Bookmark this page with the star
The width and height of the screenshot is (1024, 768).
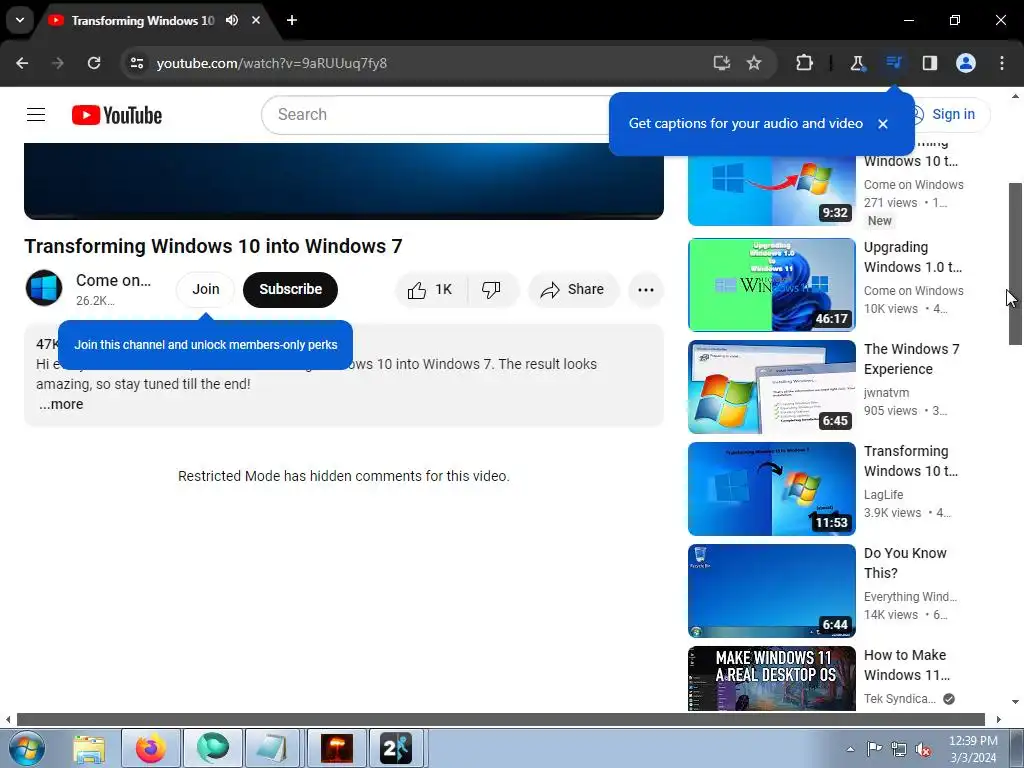754,63
